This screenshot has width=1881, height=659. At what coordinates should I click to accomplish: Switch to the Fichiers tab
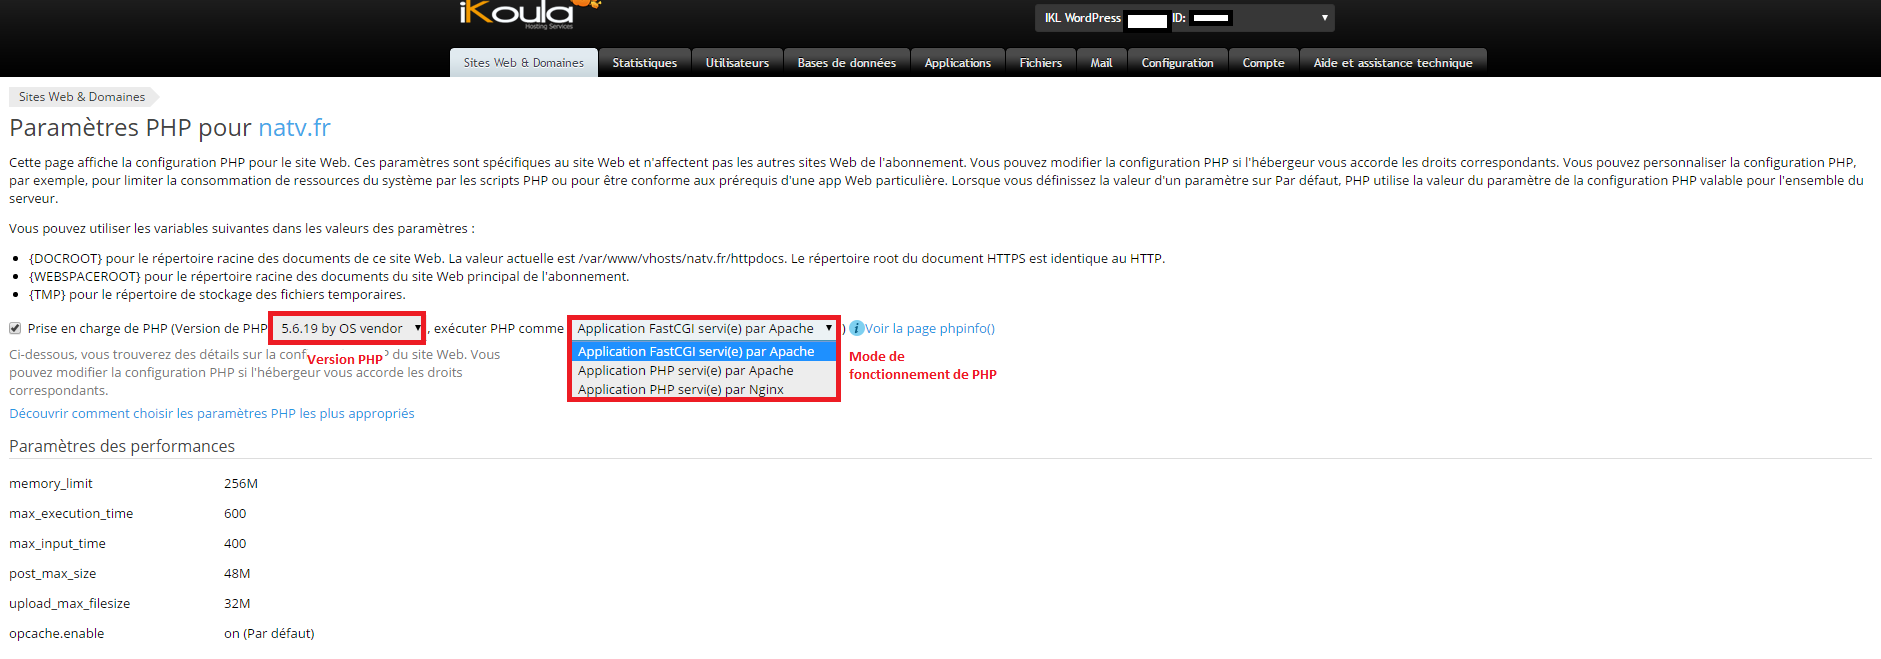click(x=1040, y=63)
